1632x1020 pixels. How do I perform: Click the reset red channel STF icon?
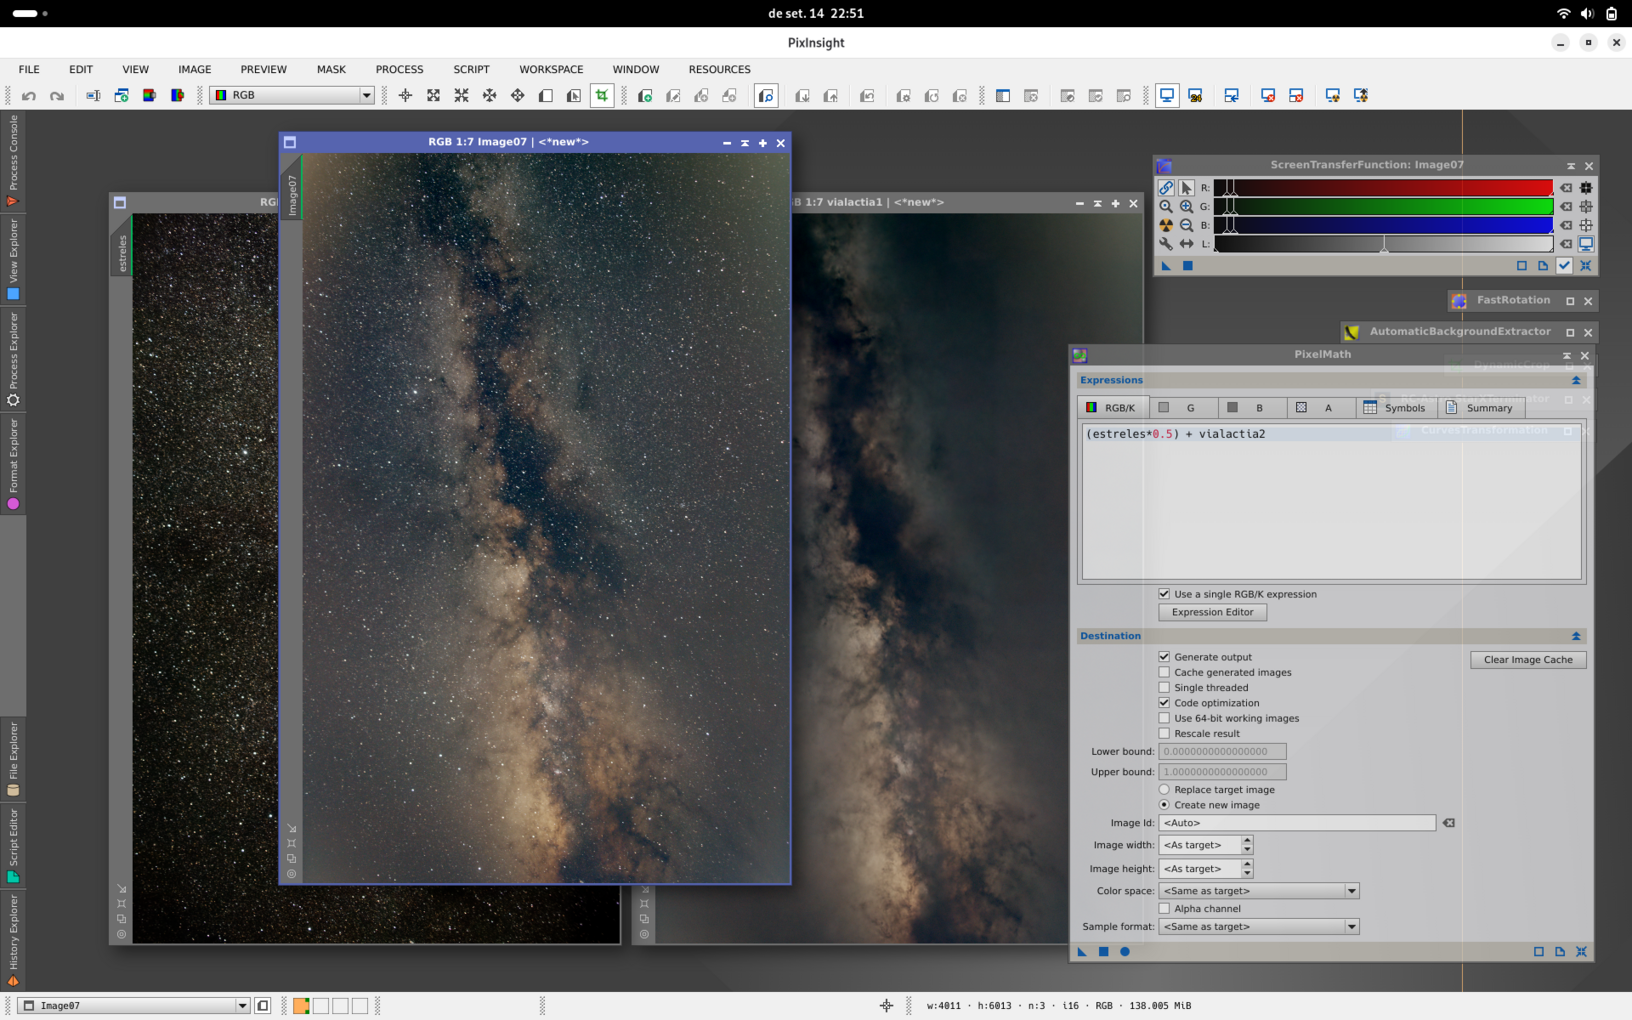pyautogui.click(x=1566, y=188)
